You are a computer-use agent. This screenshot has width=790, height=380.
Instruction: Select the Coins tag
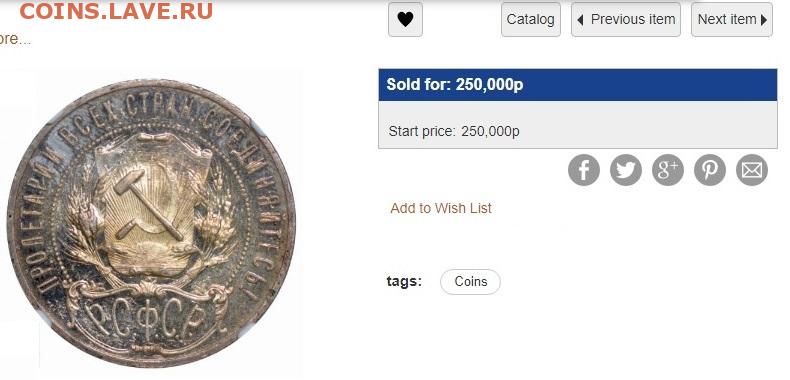(470, 282)
